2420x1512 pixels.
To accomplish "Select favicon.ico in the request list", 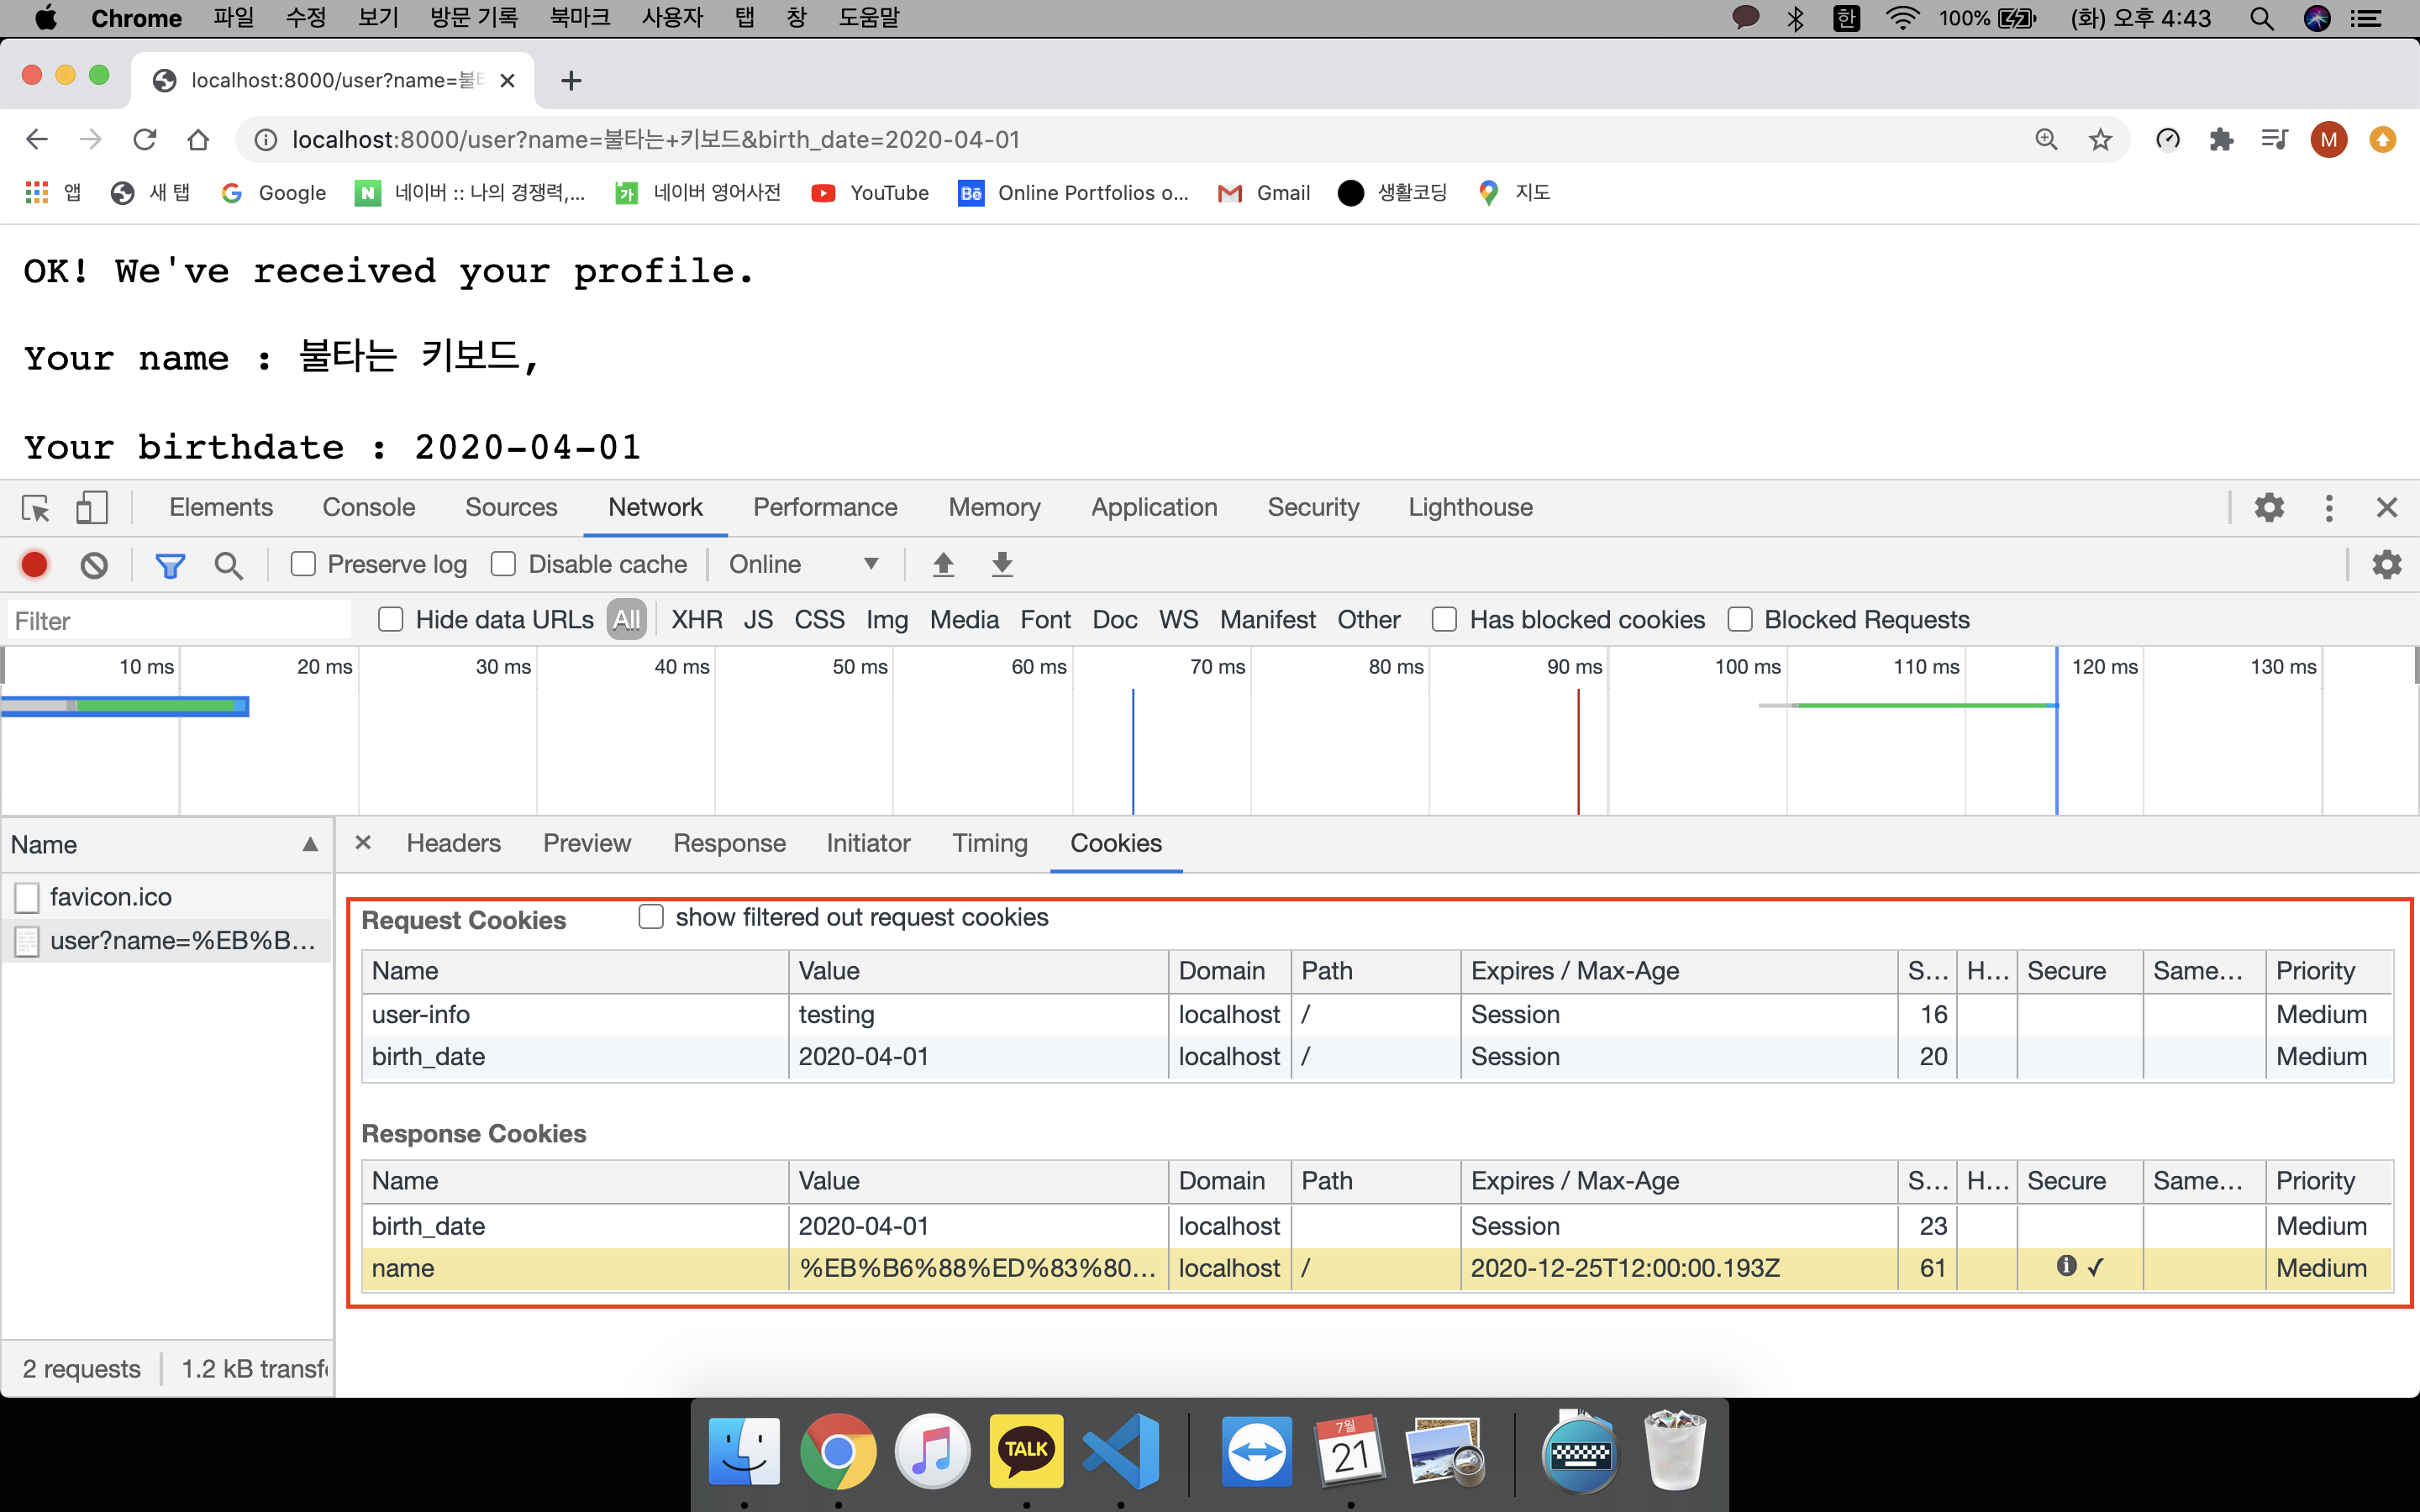I will (x=110, y=897).
